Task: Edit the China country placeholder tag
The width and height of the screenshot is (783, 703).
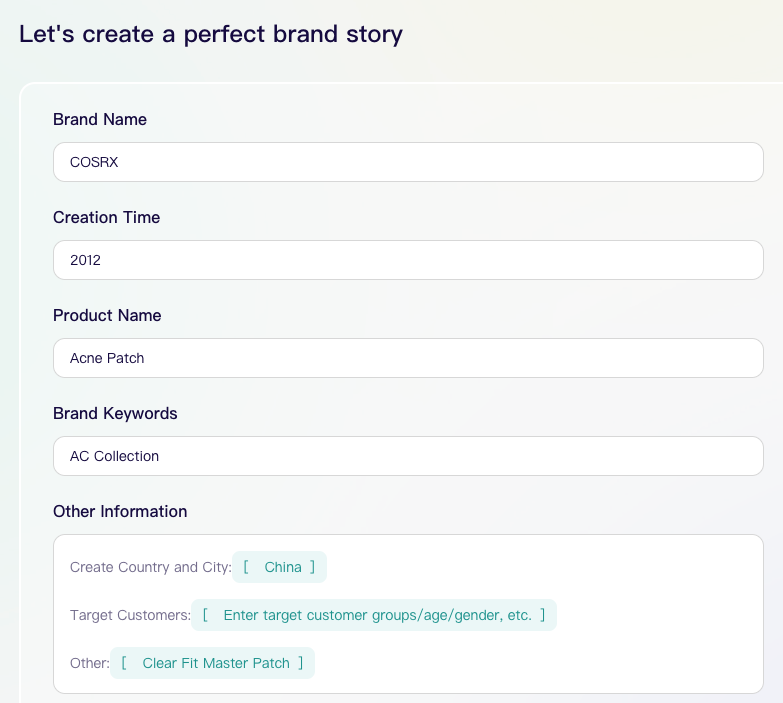Action: click(x=283, y=567)
